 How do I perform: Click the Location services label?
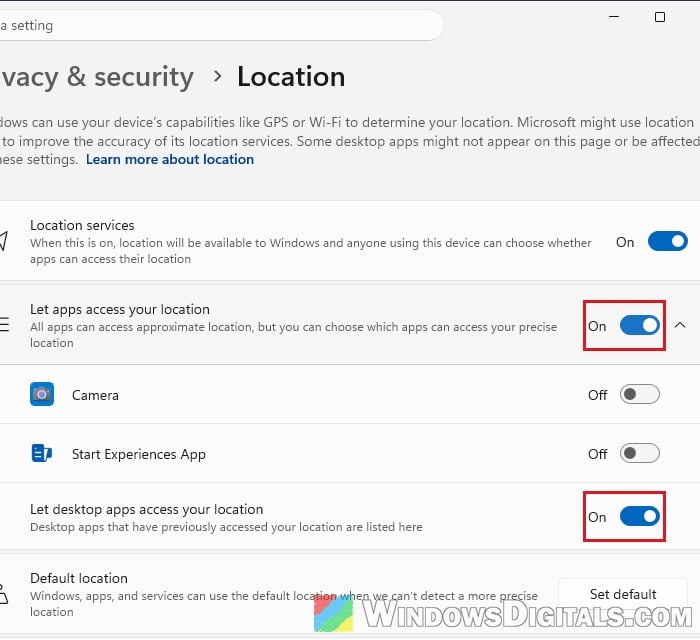point(82,225)
